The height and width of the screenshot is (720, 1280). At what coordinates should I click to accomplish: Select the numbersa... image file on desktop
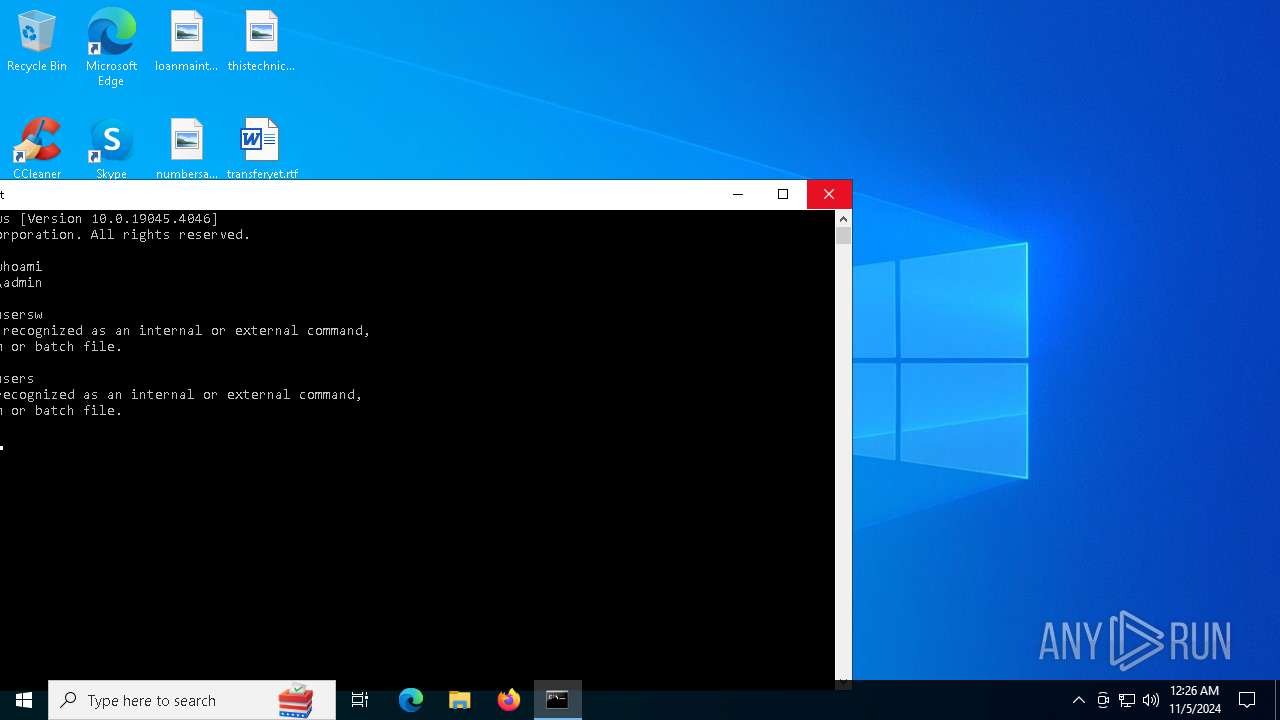(186, 148)
